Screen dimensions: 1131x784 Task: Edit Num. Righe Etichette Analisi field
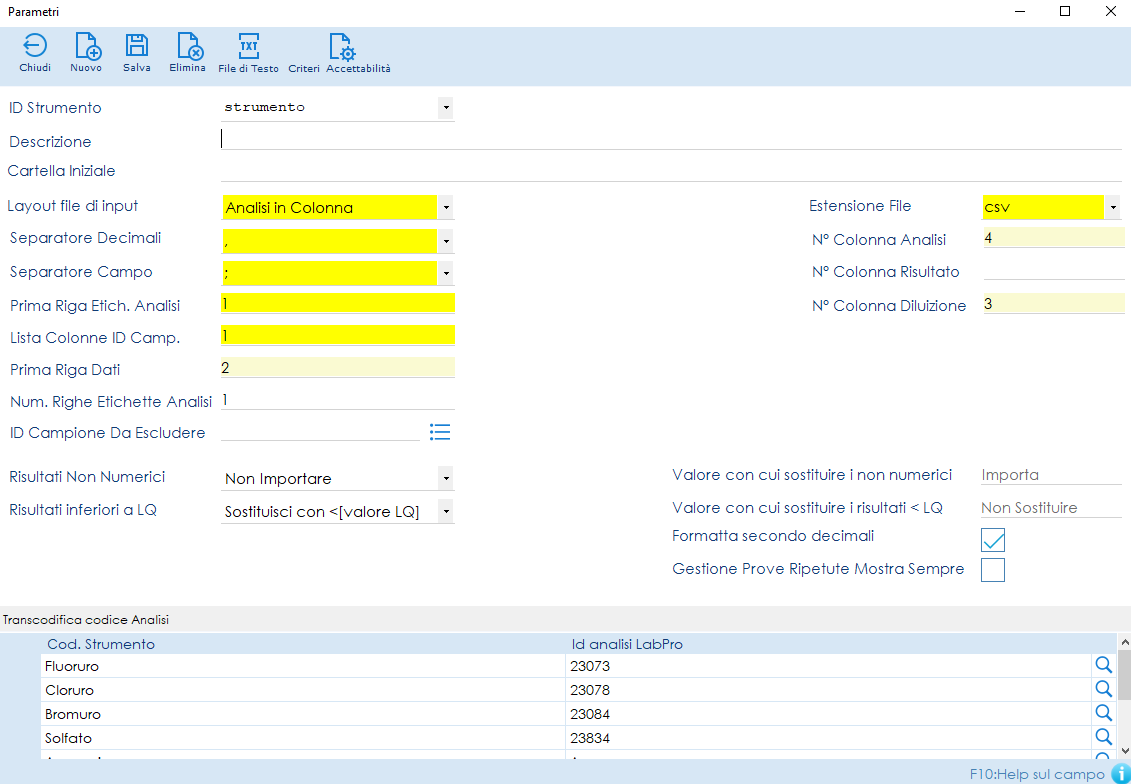click(x=338, y=400)
